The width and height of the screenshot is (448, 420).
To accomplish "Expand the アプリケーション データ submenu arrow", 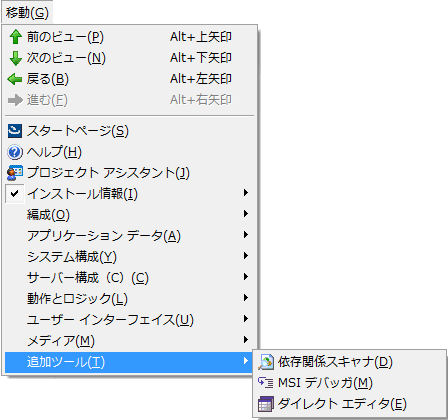I will 246,235.
